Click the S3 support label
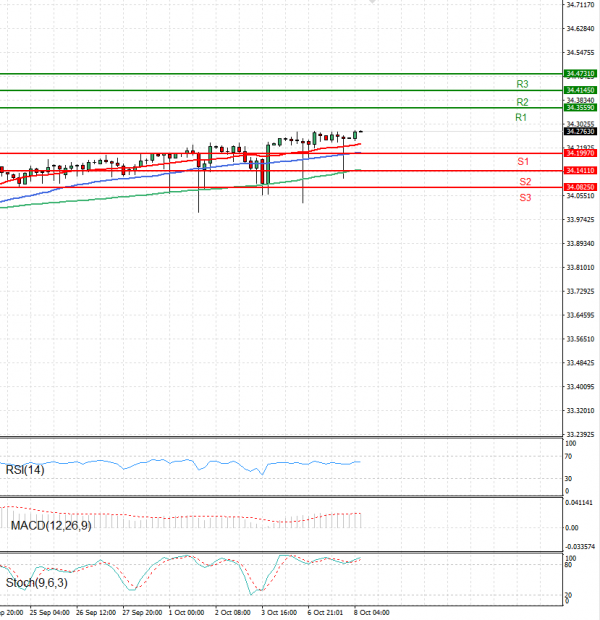The height and width of the screenshot is (620, 600). [525, 198]
